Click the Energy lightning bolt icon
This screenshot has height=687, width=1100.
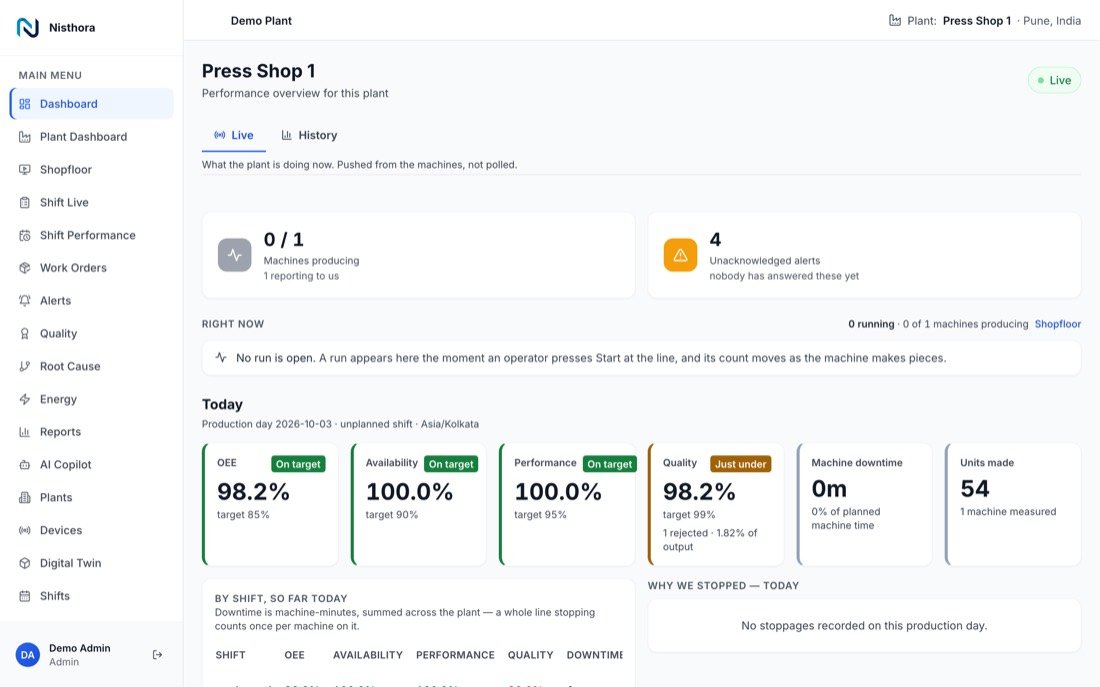tap(25, 399)
